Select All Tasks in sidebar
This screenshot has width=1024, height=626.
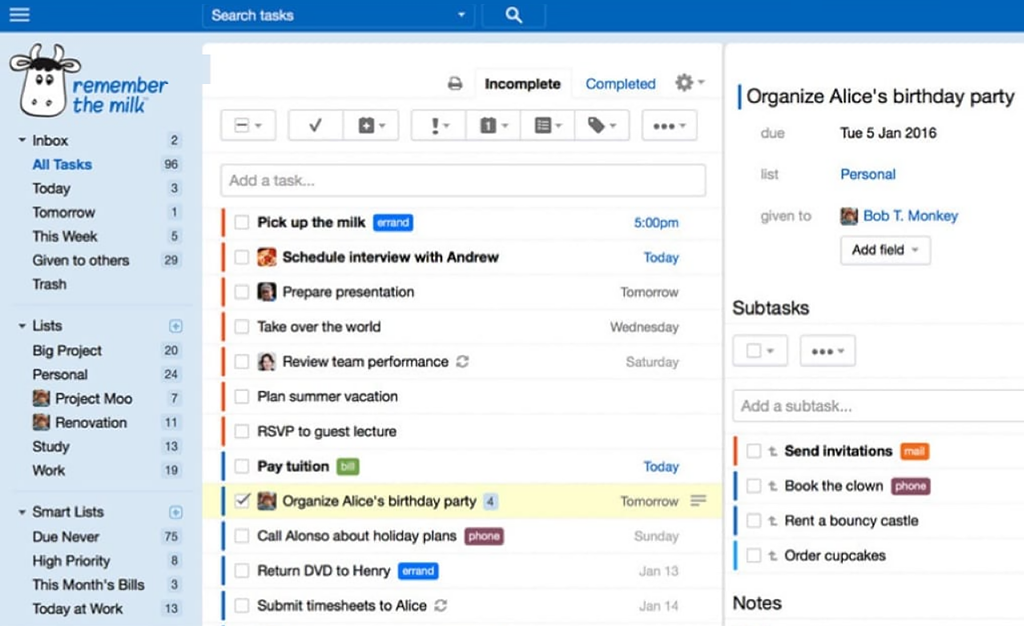tap(62, 164)
